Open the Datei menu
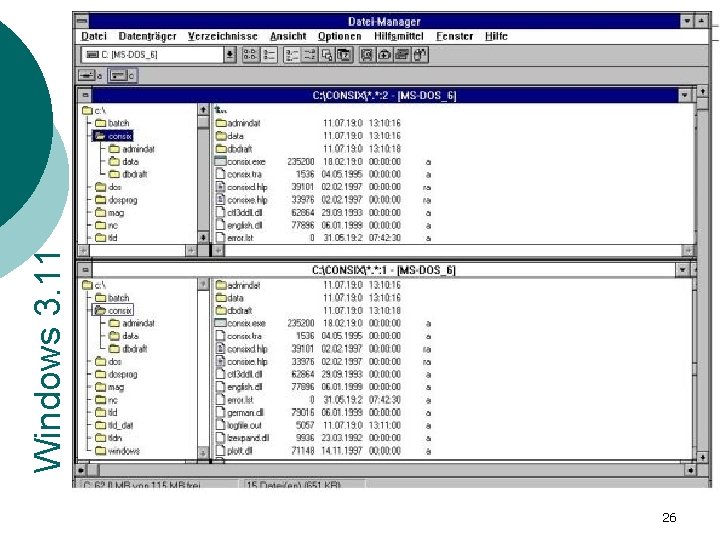 tap(94, 36)
